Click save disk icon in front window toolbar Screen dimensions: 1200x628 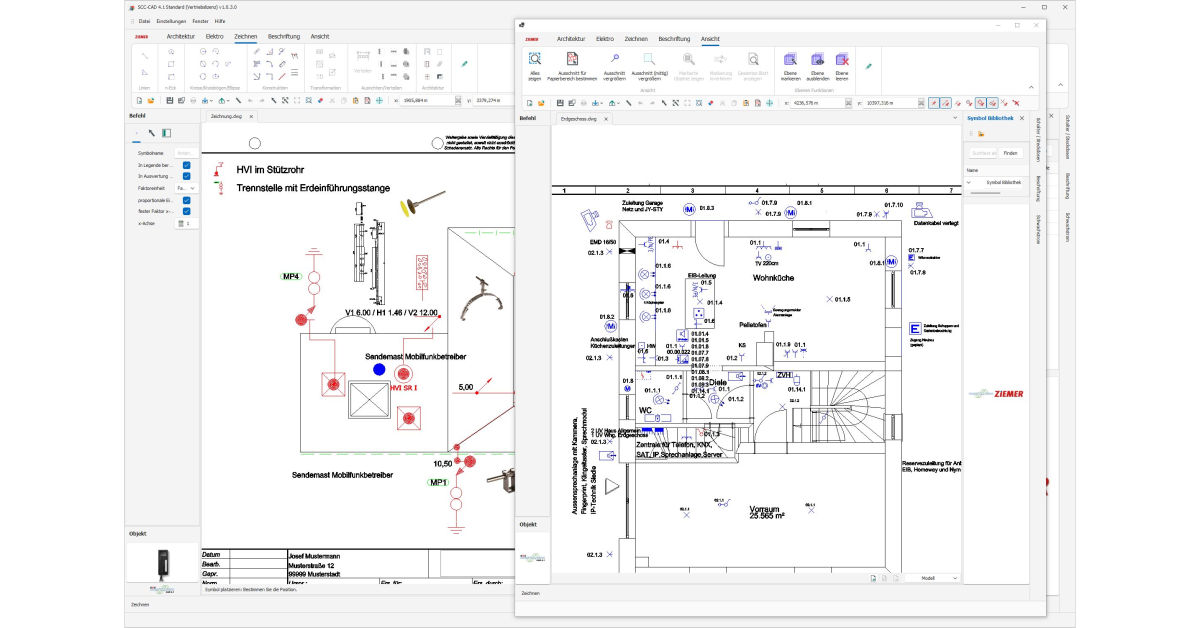click(560, 103)
